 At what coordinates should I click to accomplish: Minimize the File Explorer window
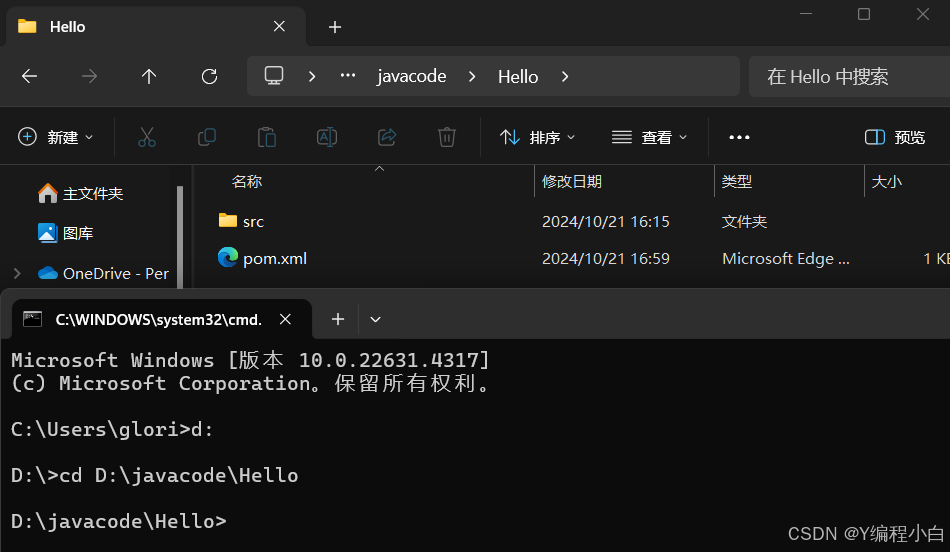(806, 14)
